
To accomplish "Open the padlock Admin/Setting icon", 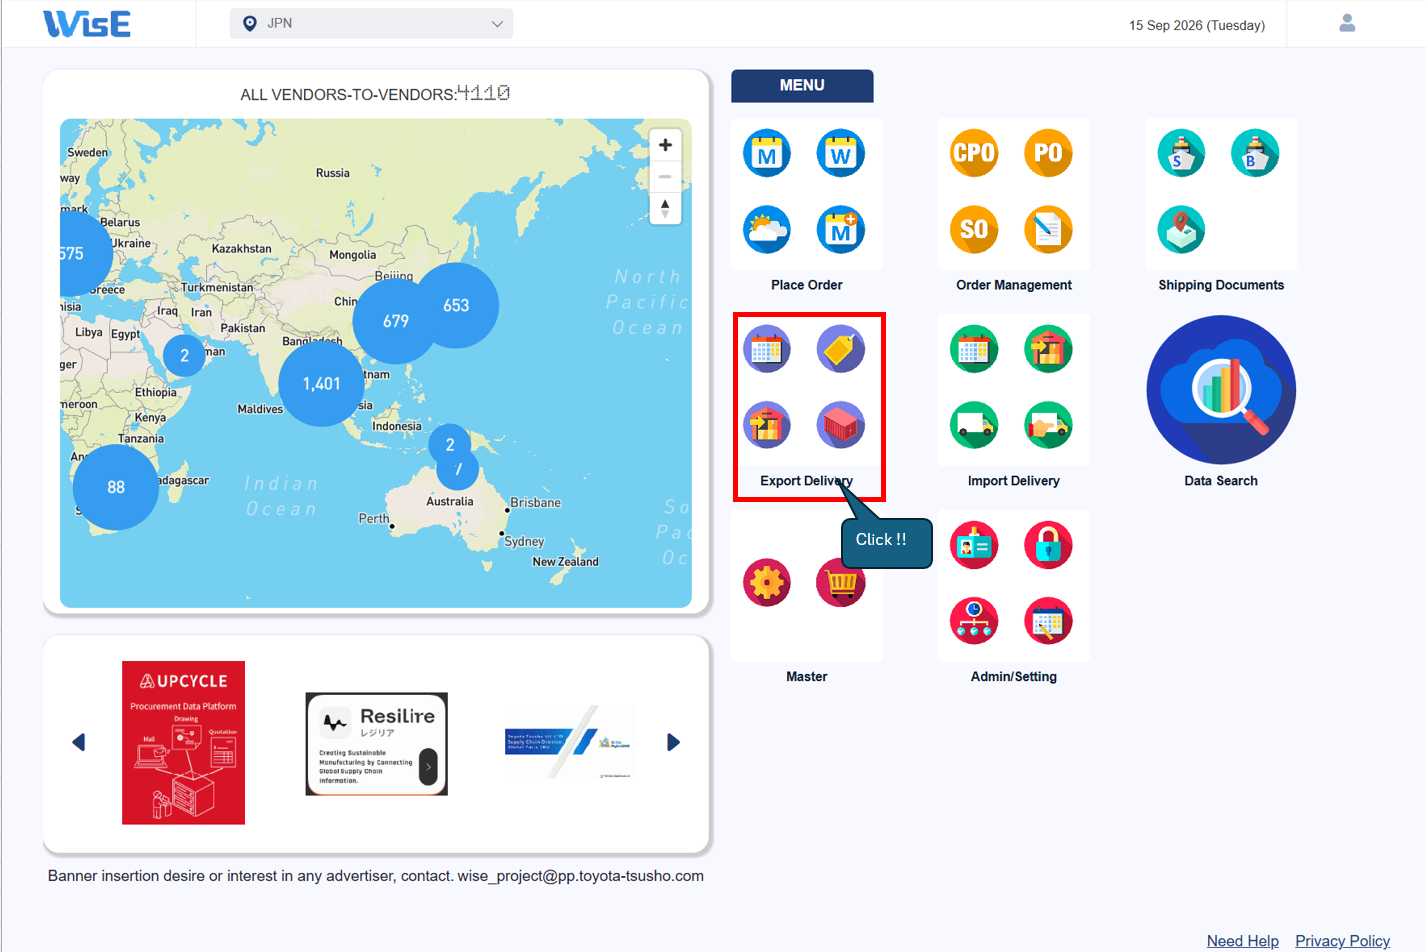I will click(x=1048, y=545).
